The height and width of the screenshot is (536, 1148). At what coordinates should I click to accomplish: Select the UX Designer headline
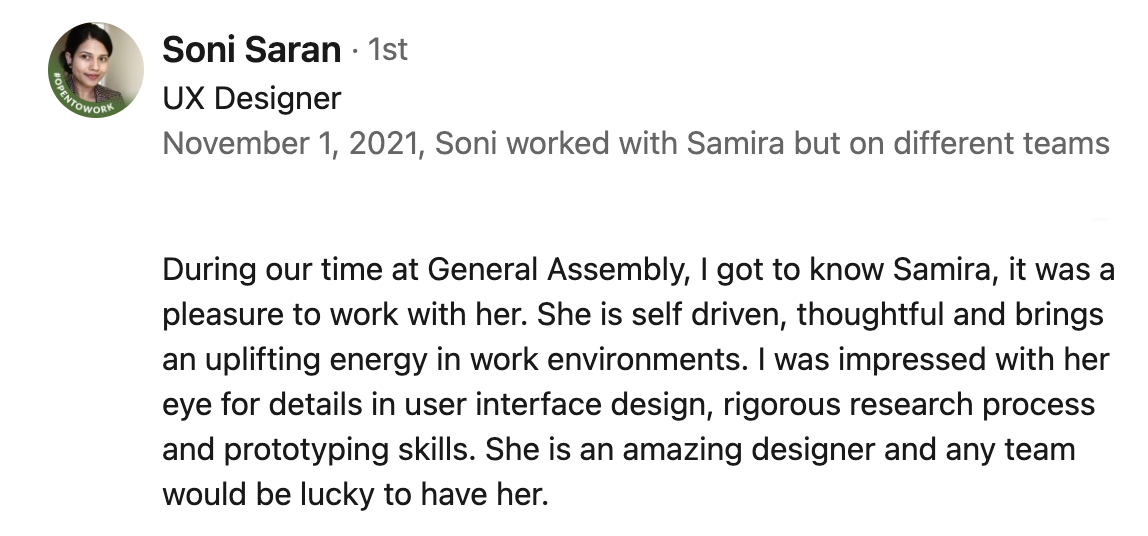(252, 98)
